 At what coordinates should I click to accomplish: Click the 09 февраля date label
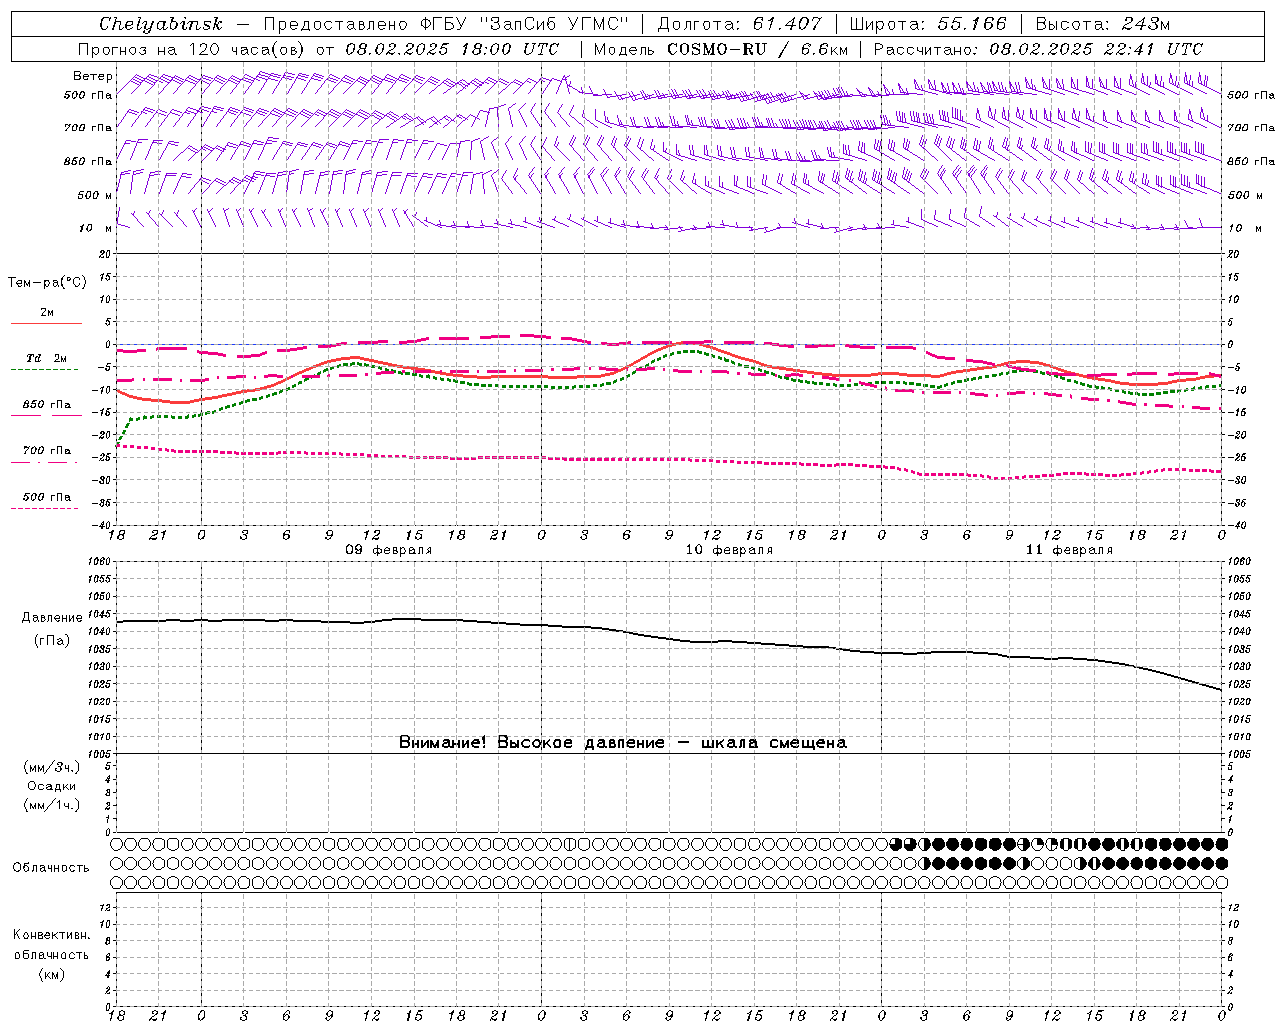[389, 550]
